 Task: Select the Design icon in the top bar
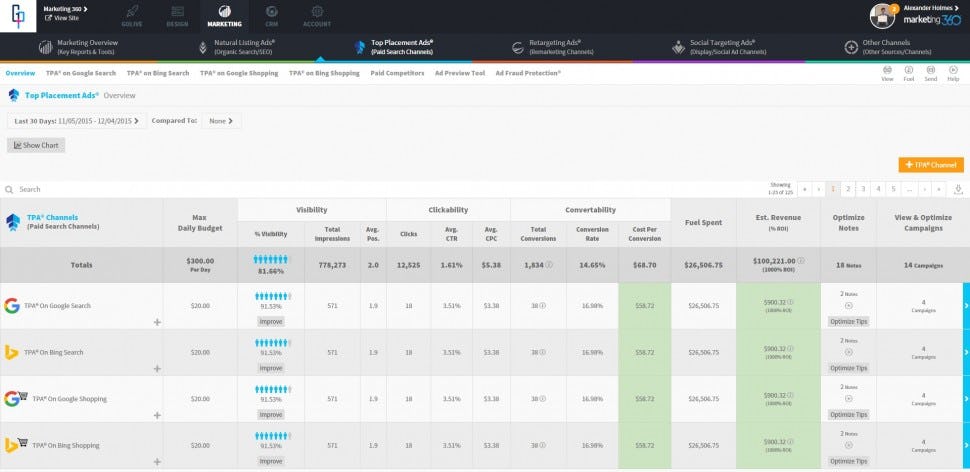pos(178,12)
